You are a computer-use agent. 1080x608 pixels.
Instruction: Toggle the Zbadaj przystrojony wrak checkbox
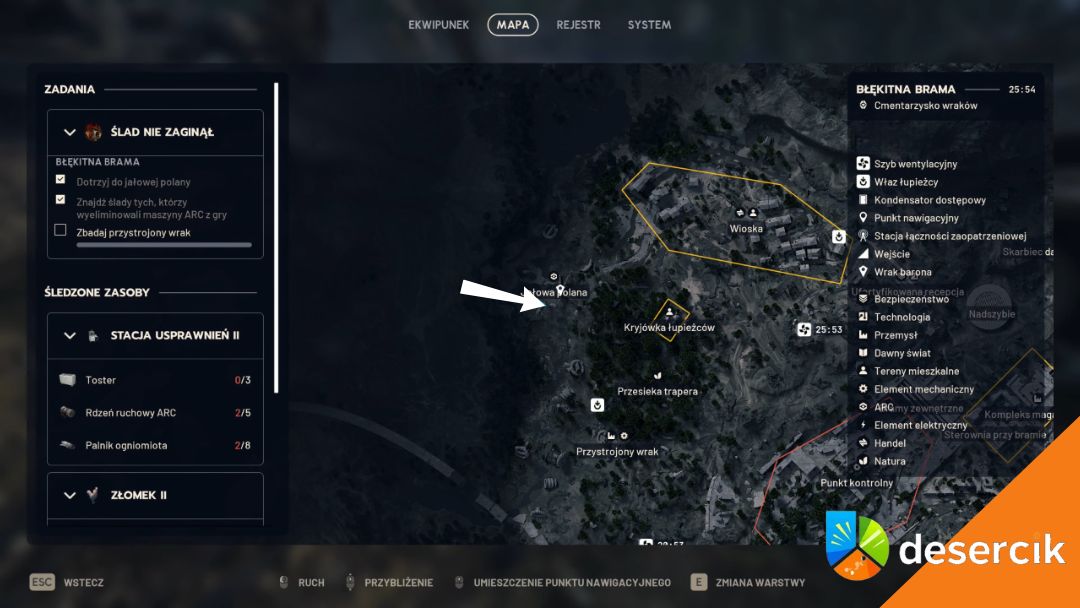61,230
